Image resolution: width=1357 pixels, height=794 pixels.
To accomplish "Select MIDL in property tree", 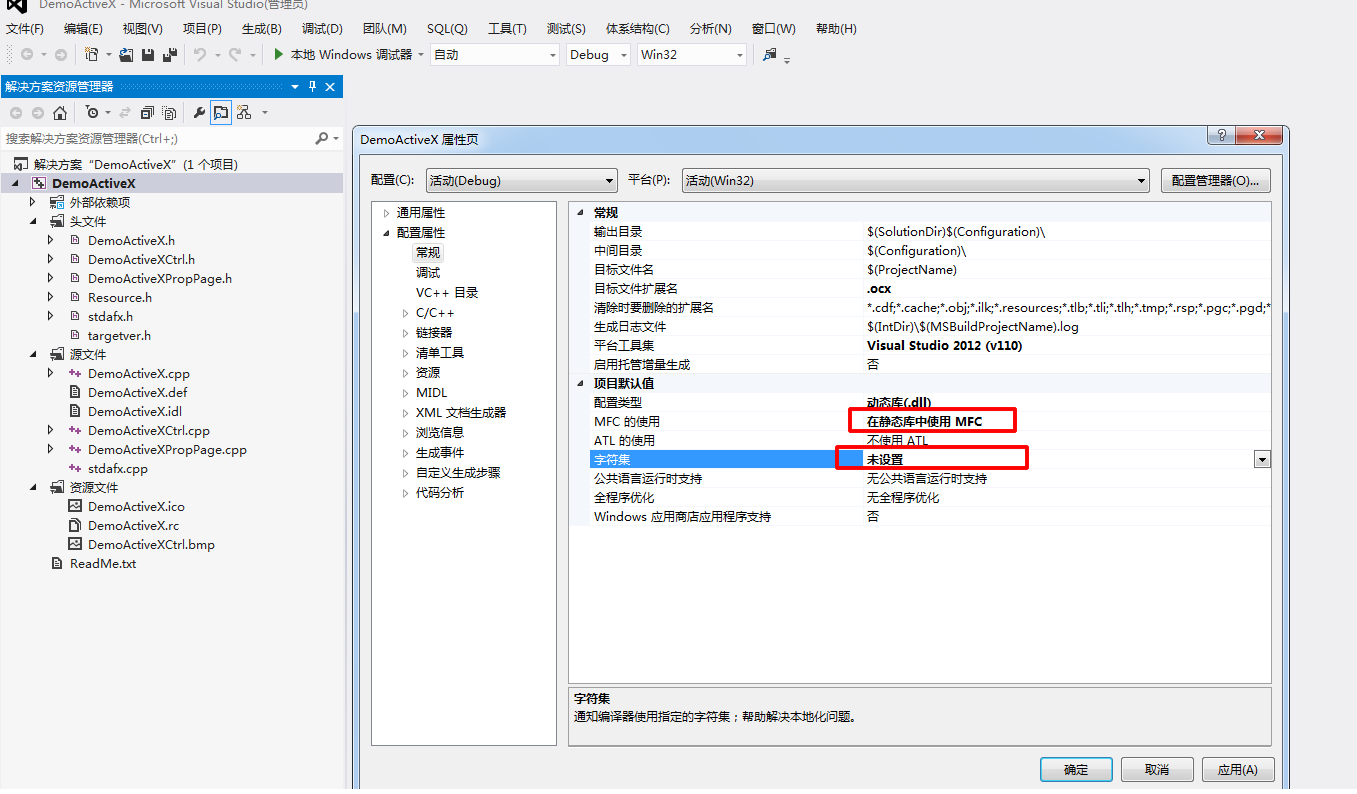I will point(432,393).
